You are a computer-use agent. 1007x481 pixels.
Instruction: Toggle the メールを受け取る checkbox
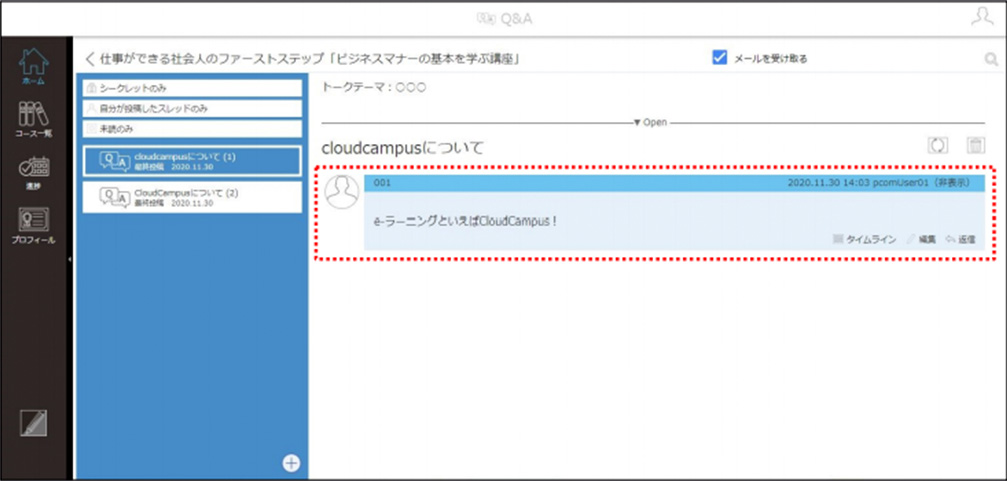click(719, 58)
